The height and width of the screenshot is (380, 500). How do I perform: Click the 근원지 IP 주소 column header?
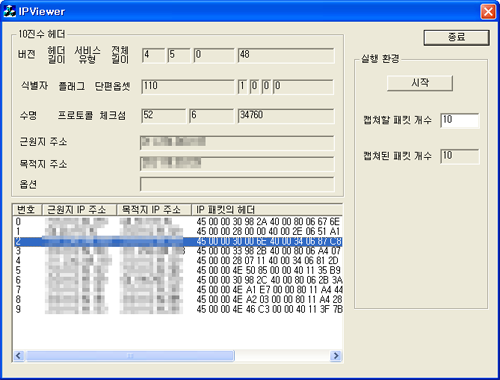tap(79, 210)
